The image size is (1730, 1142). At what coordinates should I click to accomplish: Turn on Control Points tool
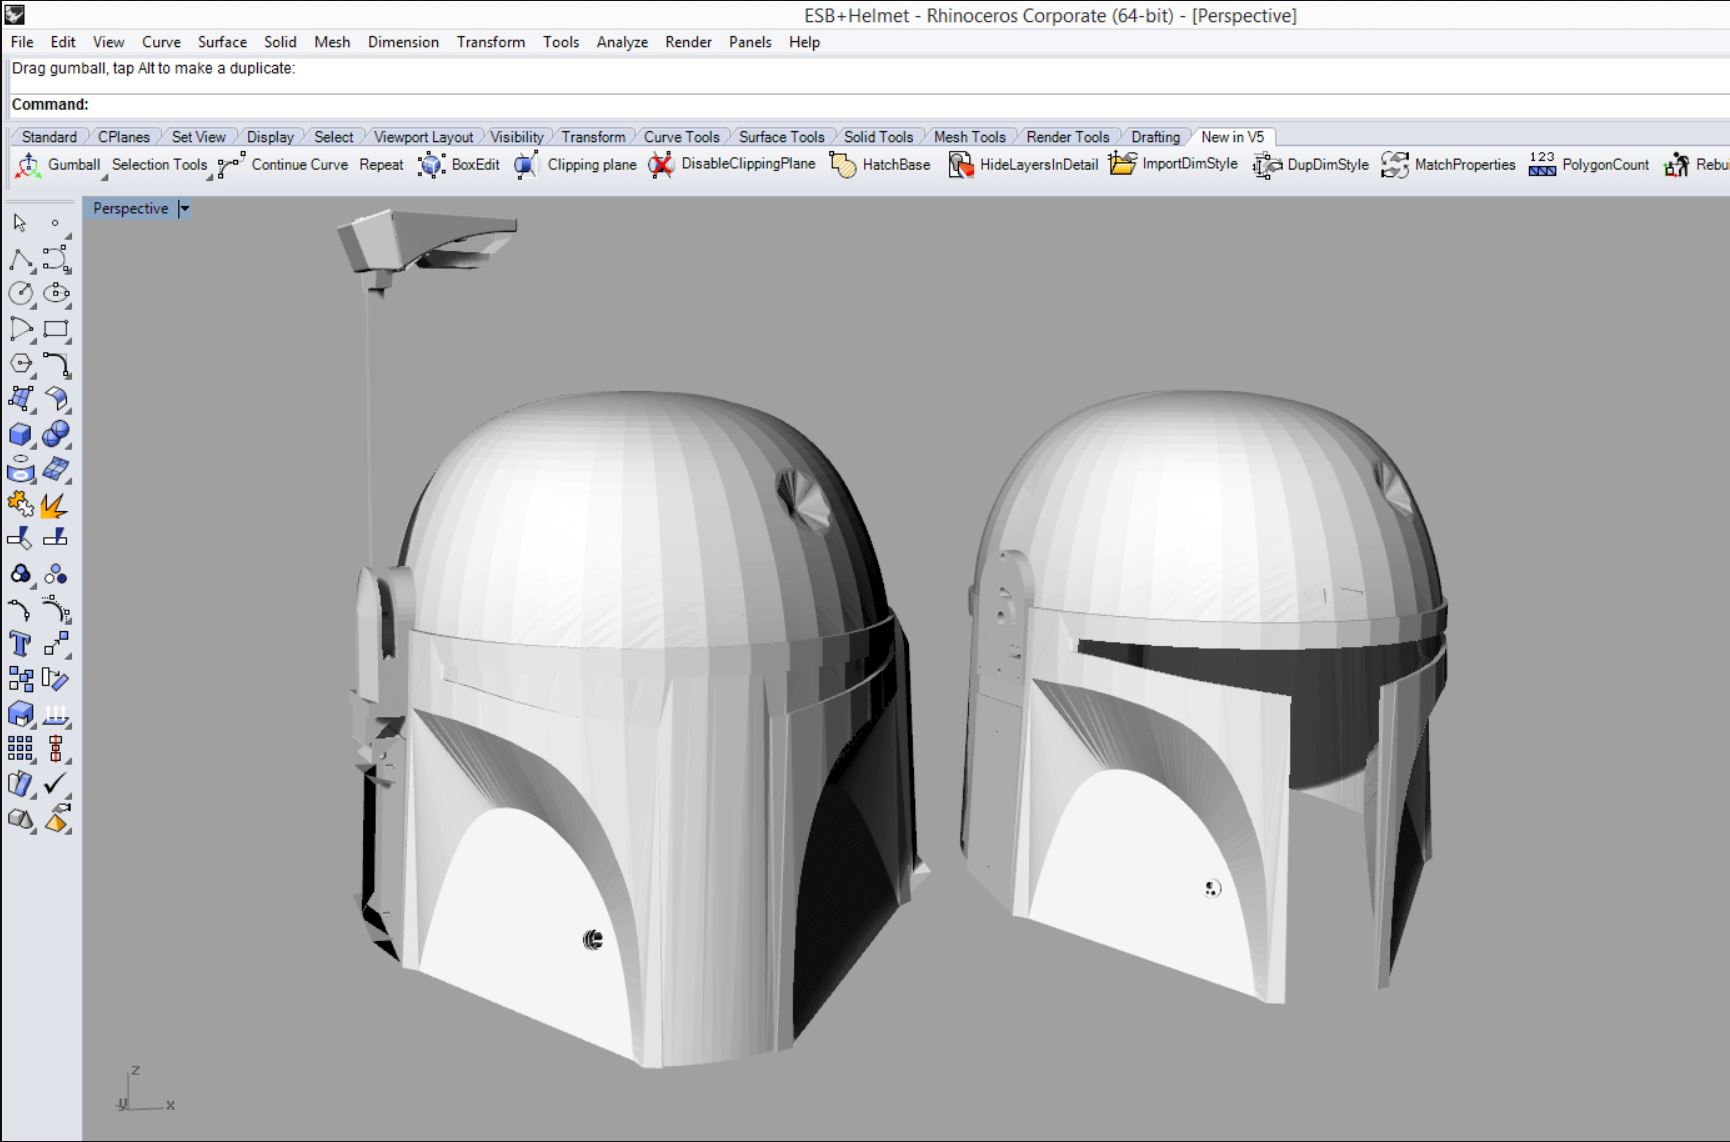tap(56, 609)
